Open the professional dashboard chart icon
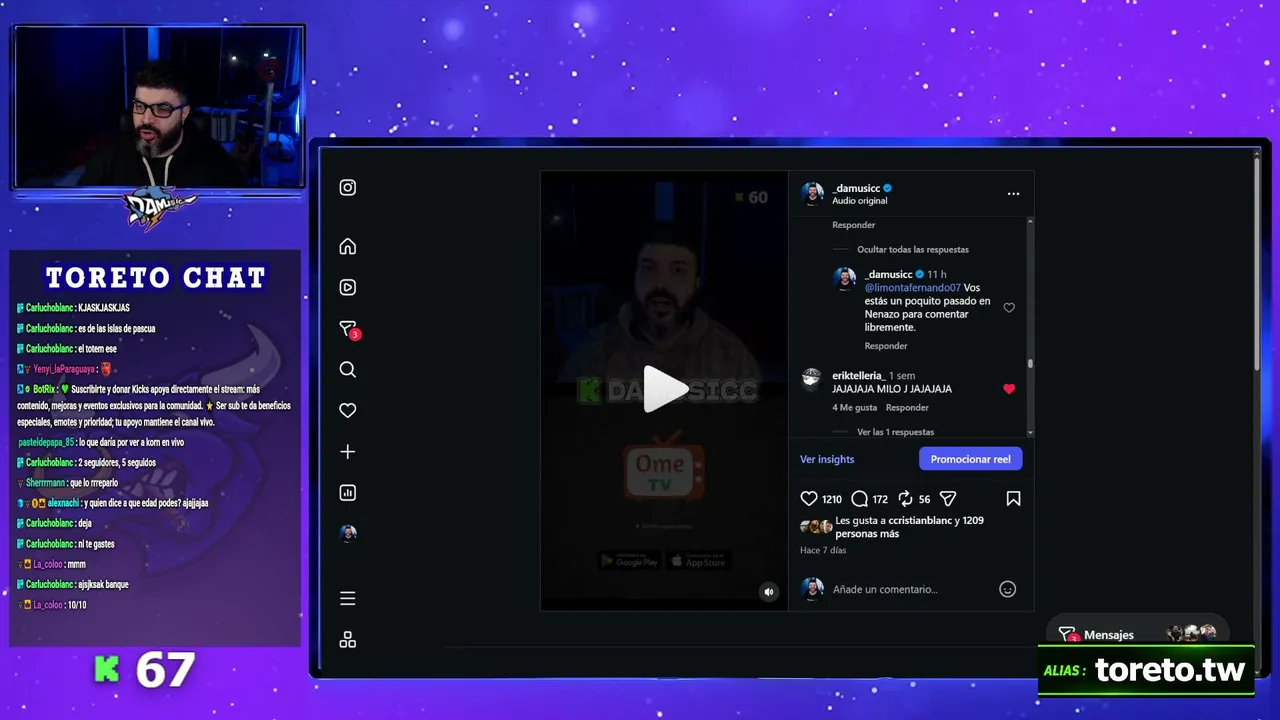The image size is (1280, 720). pos(347,493)
